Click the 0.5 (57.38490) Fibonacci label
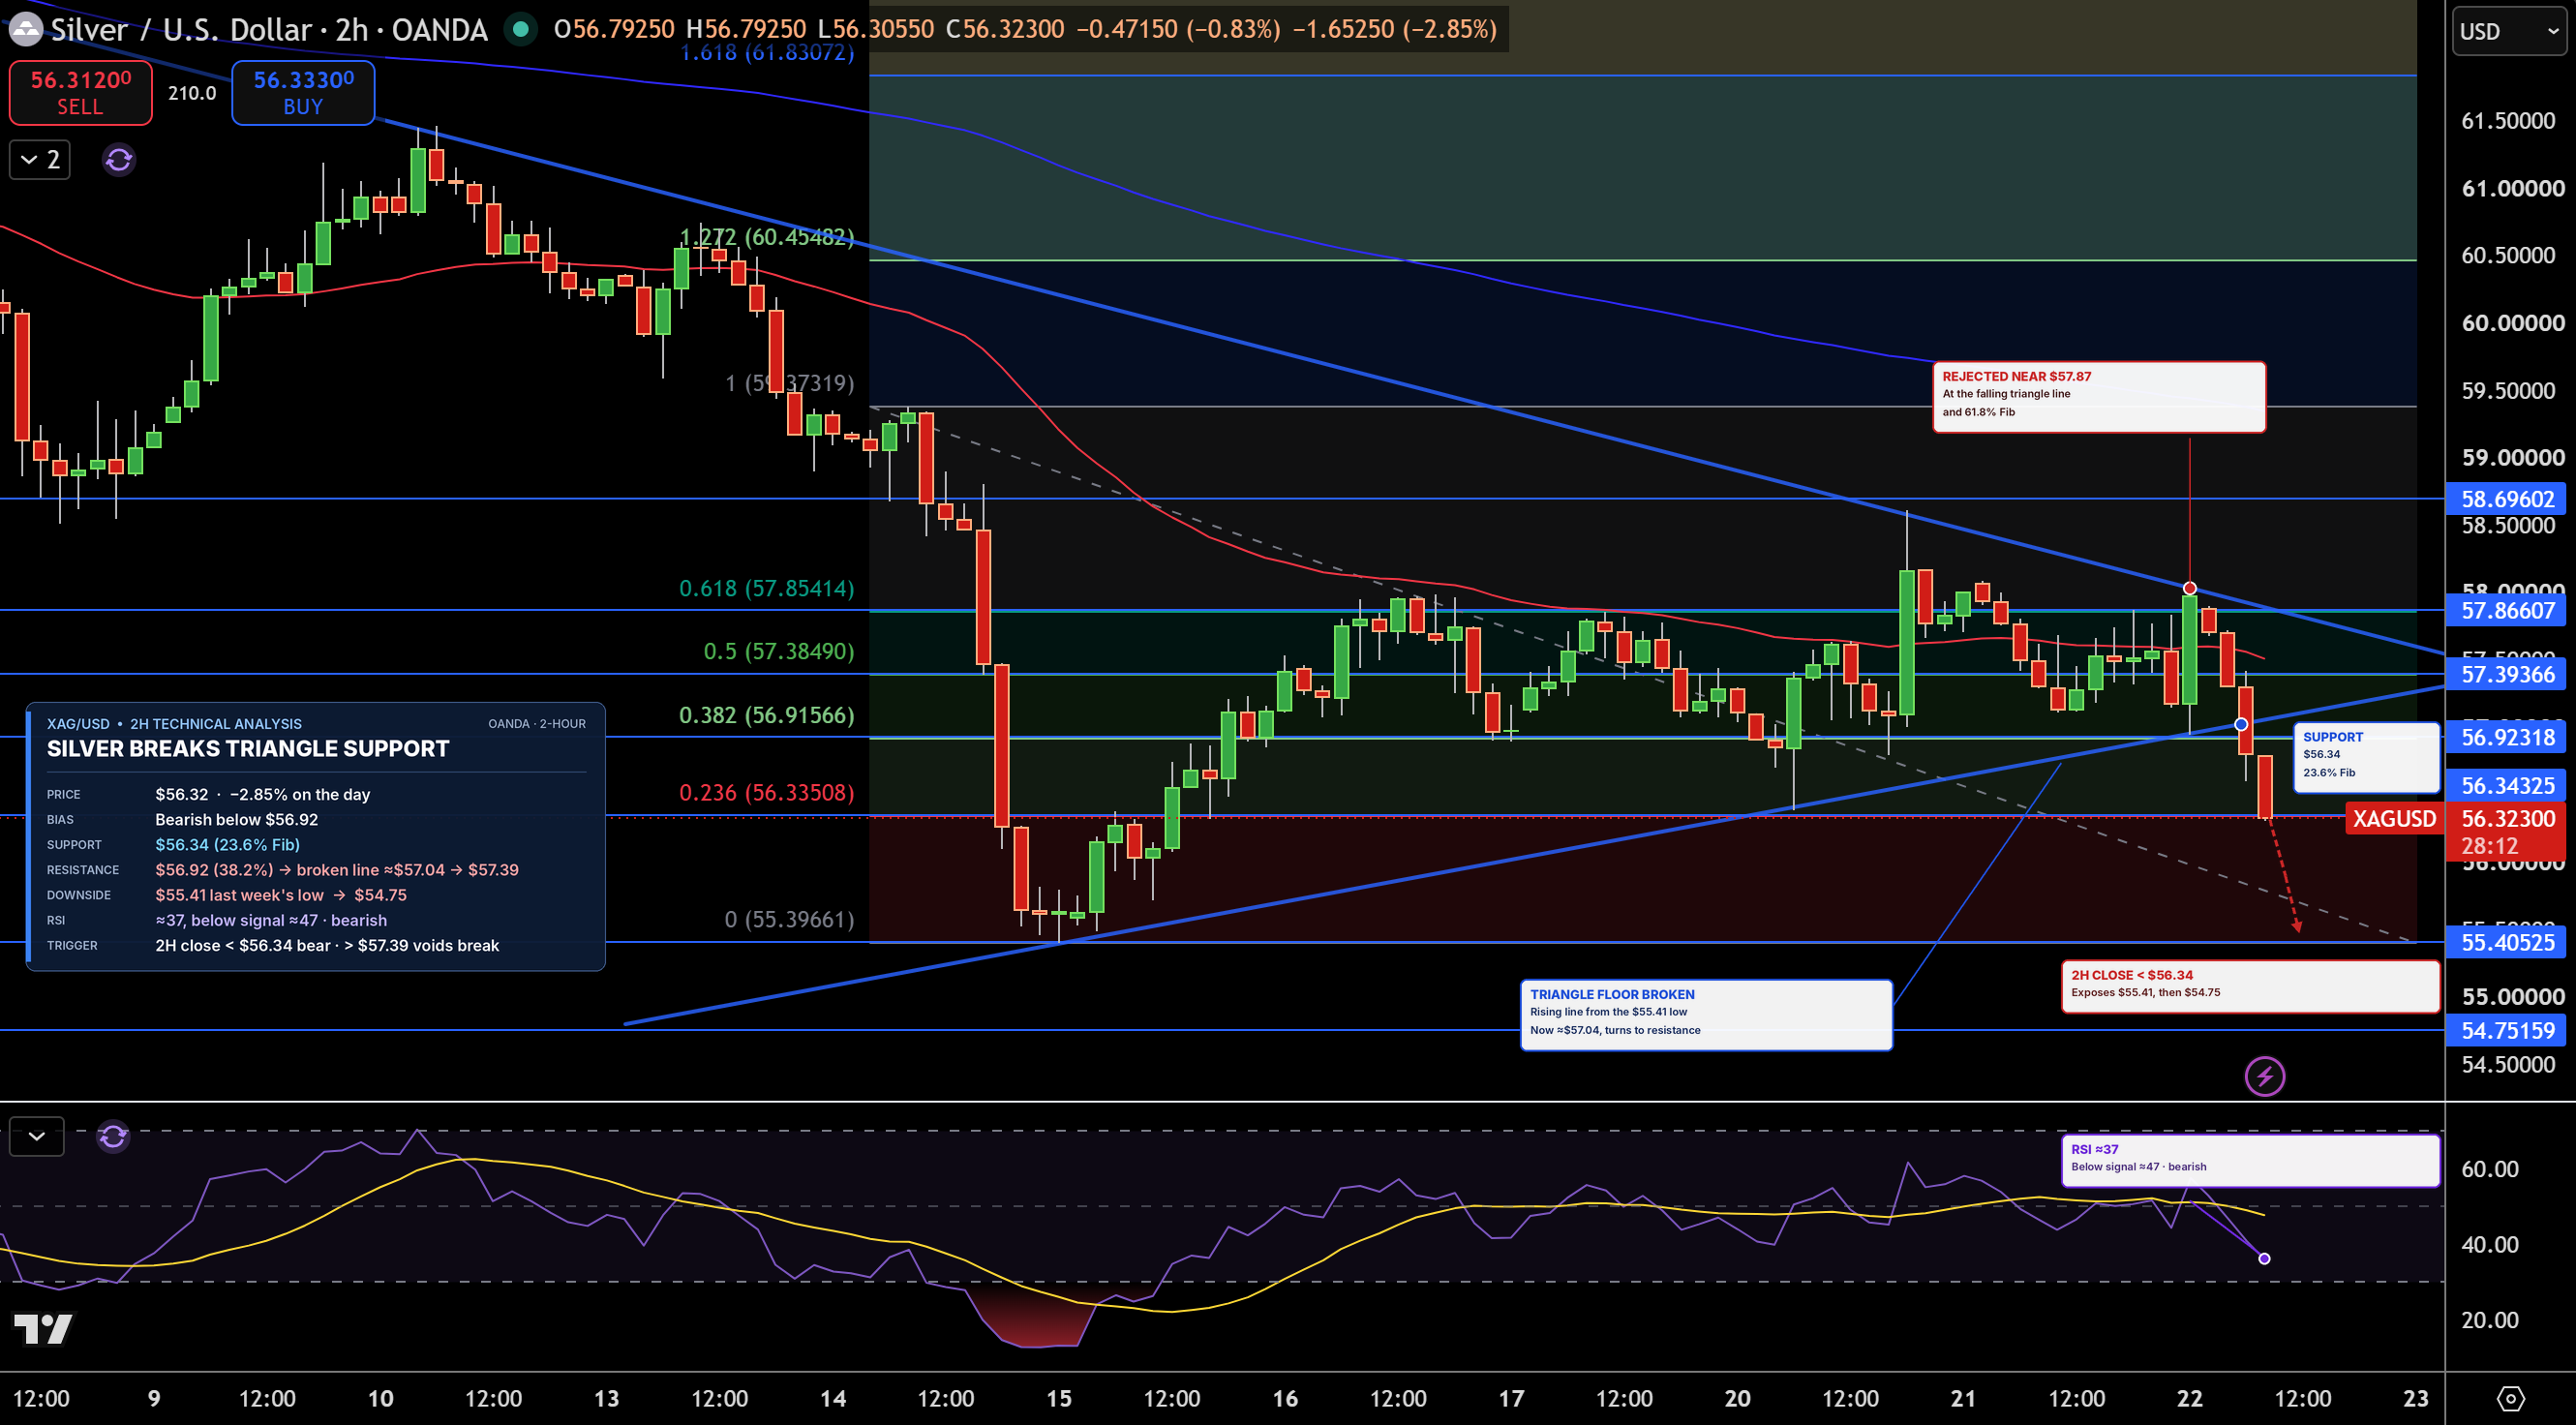Viewport: 2576px width, 1425px height. (779, 651)
